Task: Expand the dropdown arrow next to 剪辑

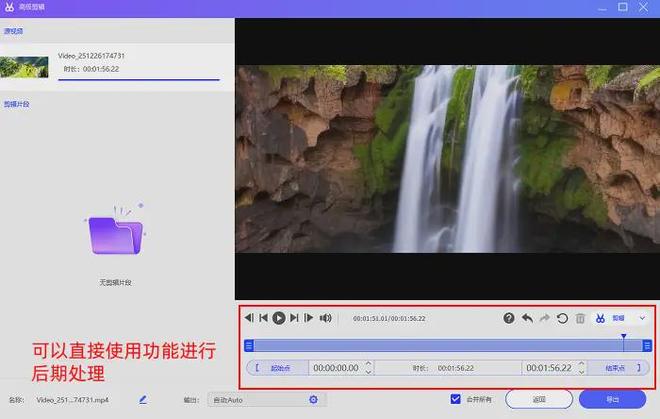Action: [x=642, y=318]
